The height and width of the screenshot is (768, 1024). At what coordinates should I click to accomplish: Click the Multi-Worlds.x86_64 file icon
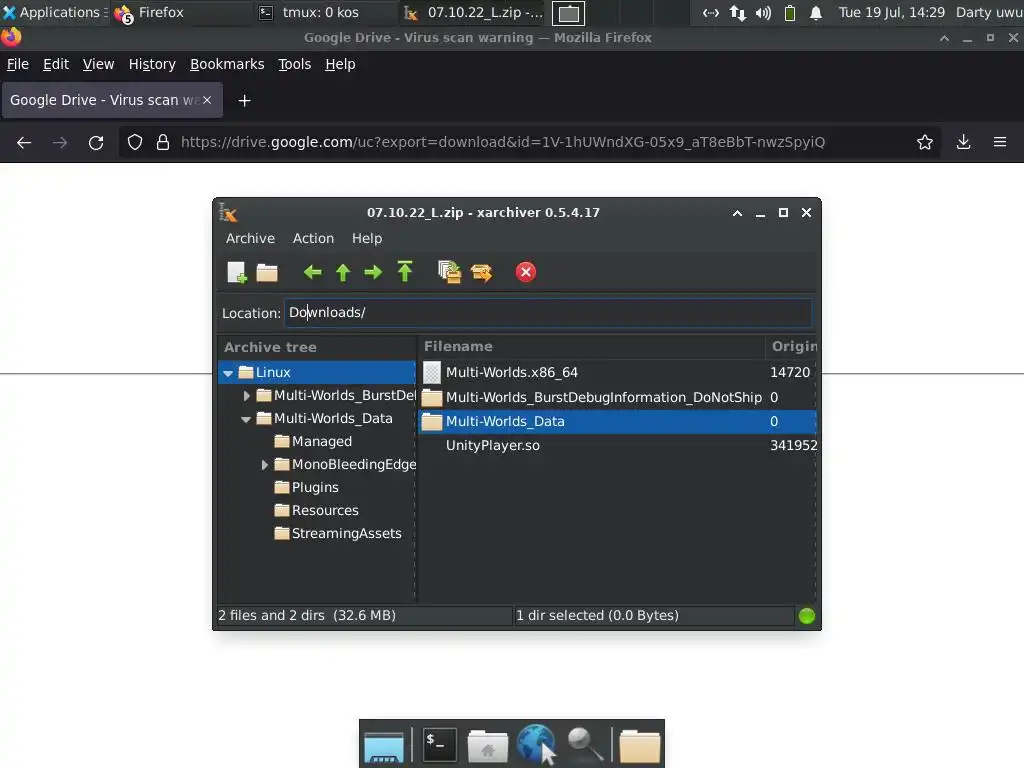tap(432, 372)
